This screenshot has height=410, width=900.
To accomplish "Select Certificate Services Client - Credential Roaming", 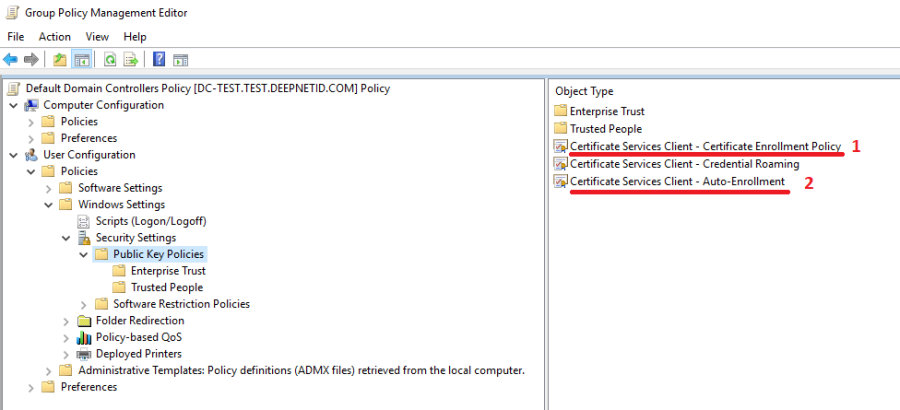I will [x=684, y=163].
